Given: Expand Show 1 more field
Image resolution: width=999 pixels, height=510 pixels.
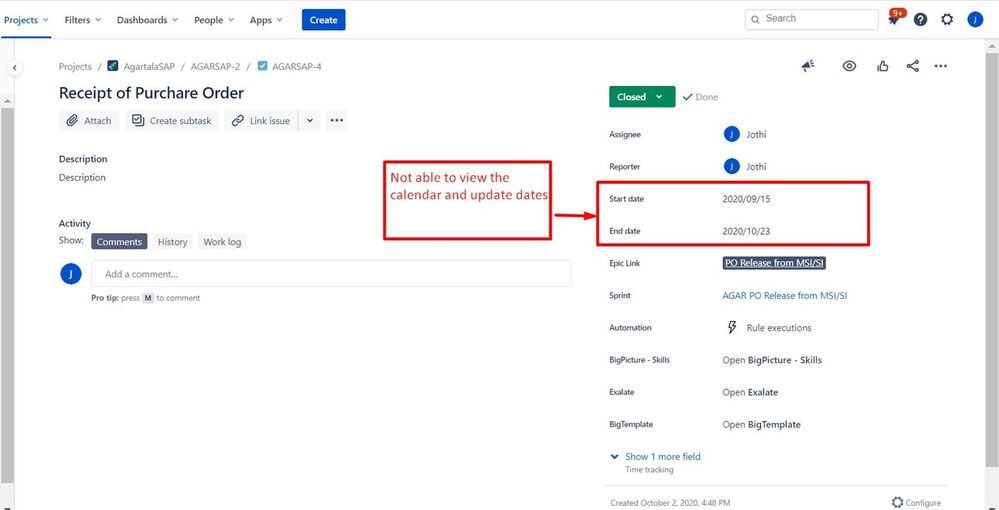Looking at the screenshot, I should (x=662, y=457).
